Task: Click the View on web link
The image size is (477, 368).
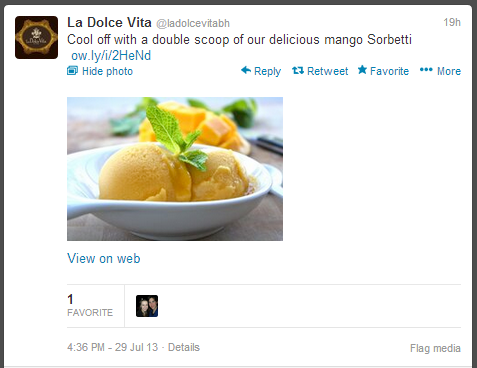Action: [104, 258]
